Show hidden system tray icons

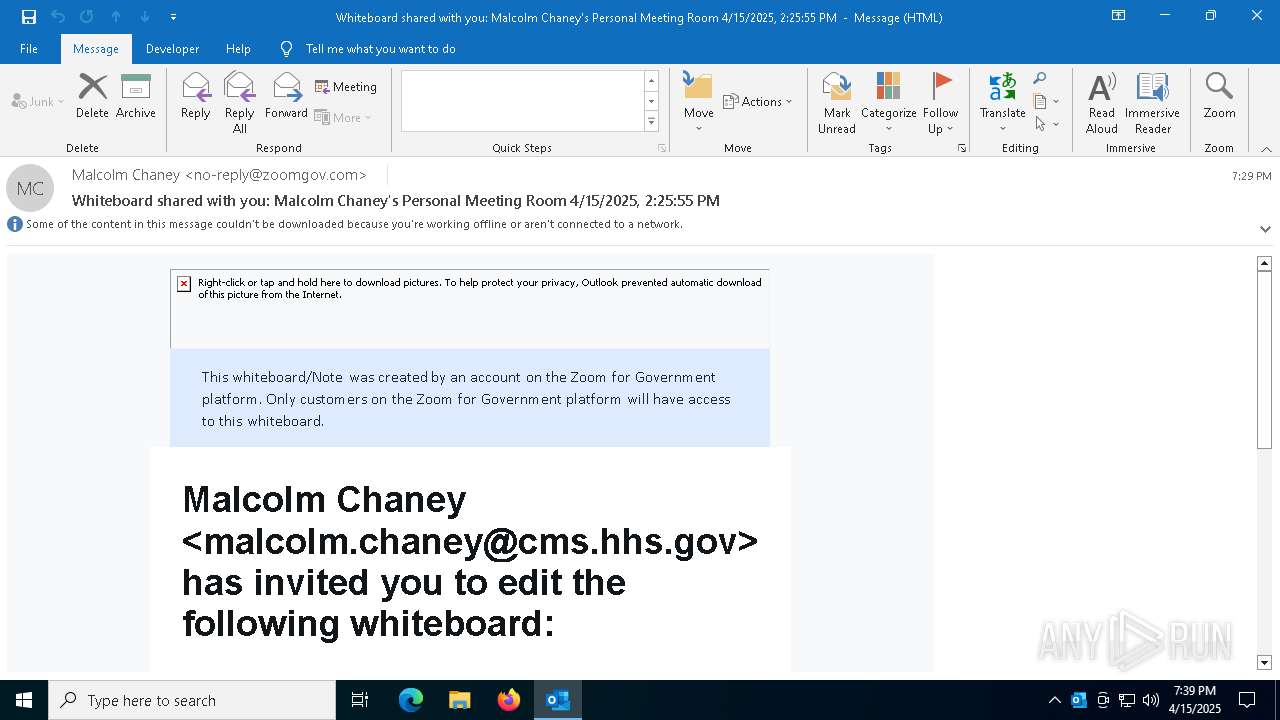point(1054,700)
